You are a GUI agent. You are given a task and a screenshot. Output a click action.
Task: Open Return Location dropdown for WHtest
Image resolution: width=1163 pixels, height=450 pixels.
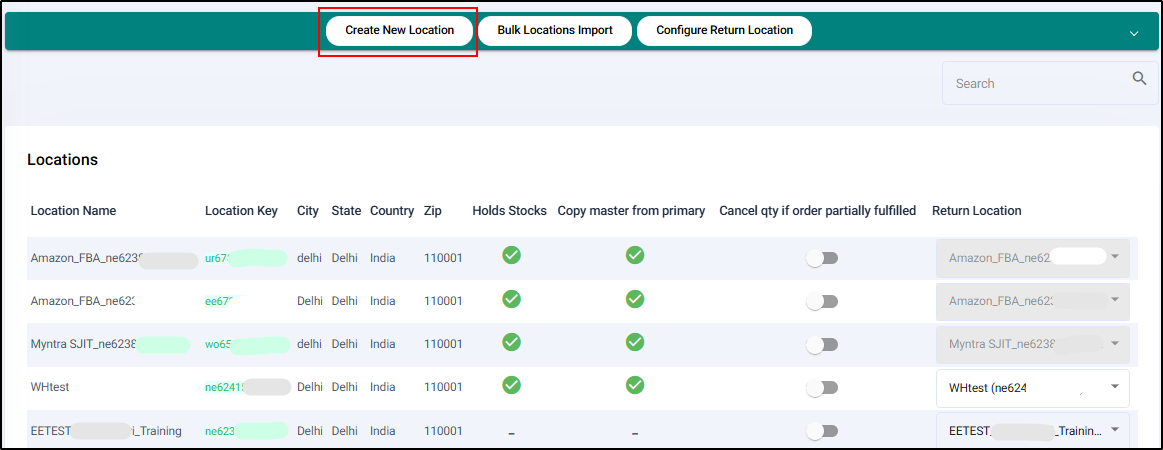tap(1114, 388)
